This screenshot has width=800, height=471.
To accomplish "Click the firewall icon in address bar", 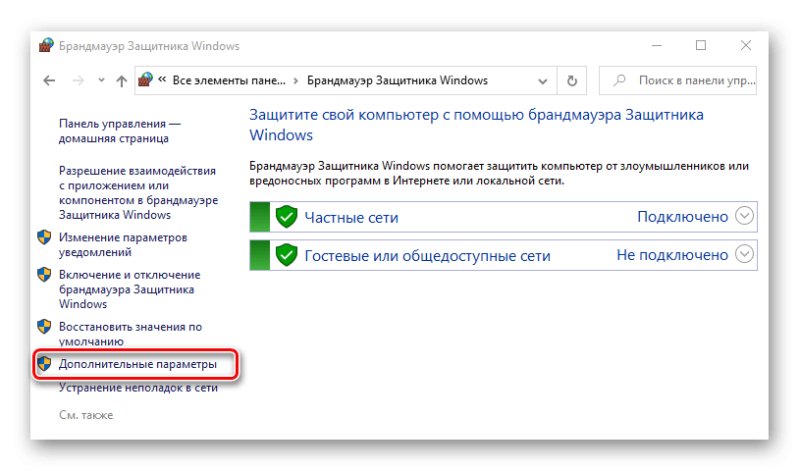I will (x=145, y=80).
